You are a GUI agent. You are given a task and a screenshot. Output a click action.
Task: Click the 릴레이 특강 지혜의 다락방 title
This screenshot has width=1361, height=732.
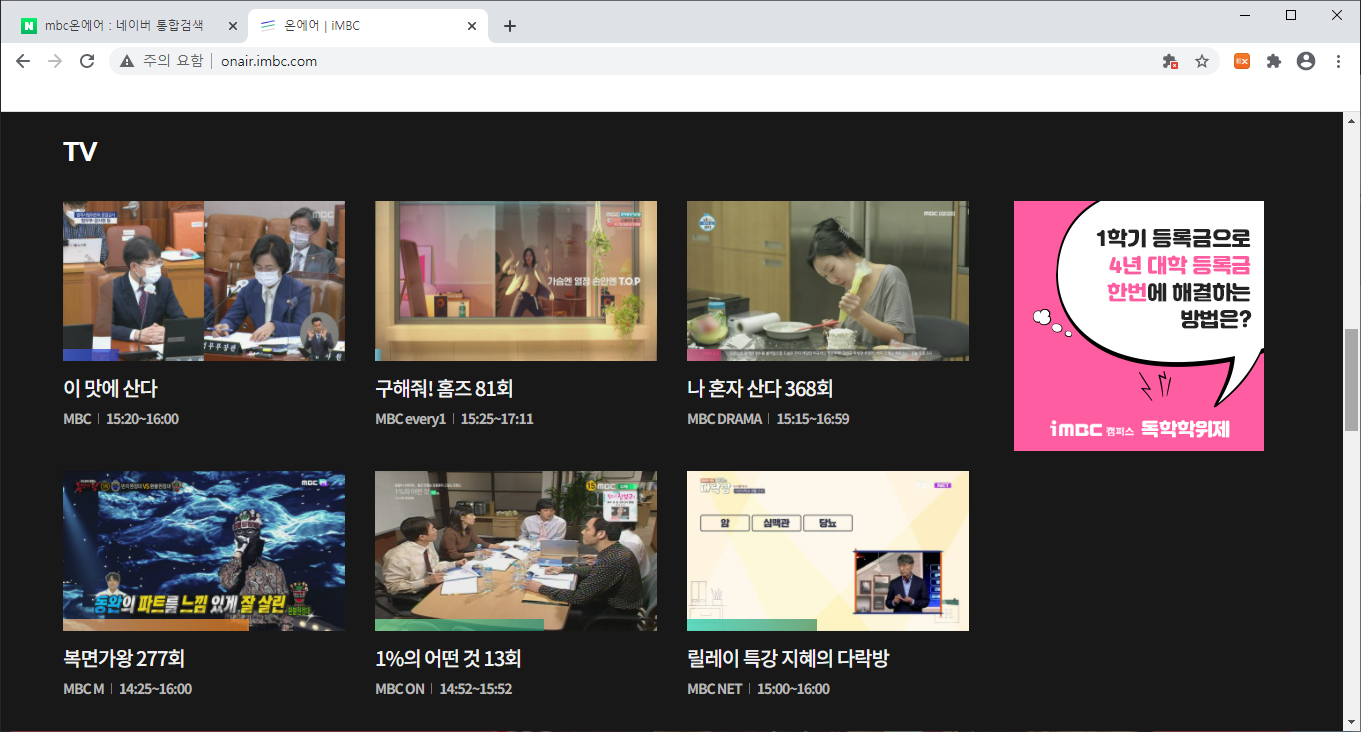[788, 659]
